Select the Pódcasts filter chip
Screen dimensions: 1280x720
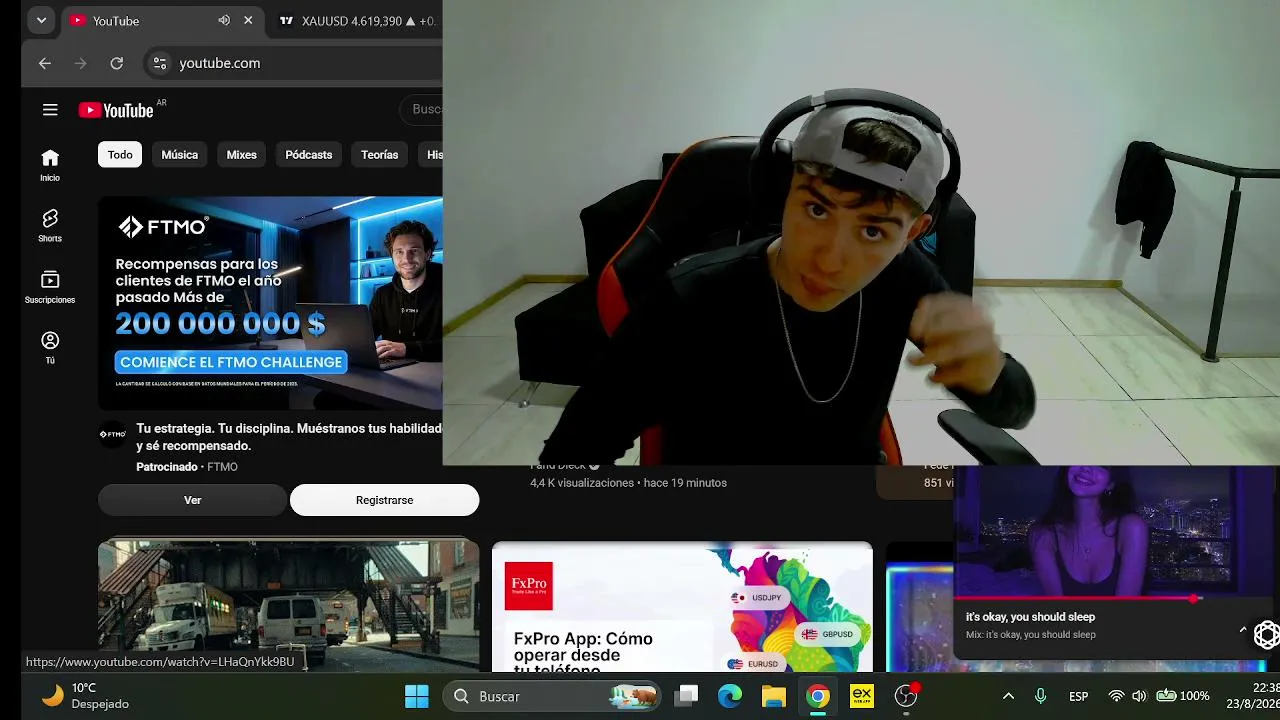tap(309, 155)
